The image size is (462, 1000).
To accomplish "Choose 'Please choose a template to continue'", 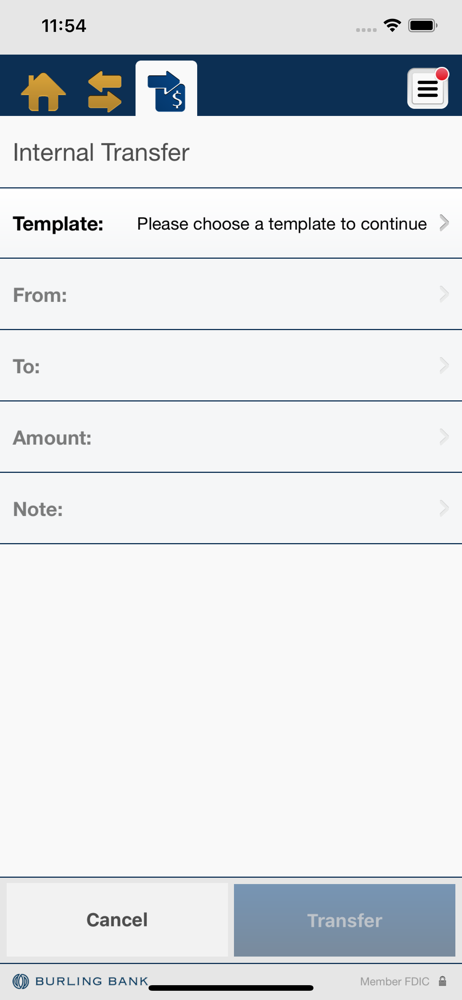I will [282, 224].
